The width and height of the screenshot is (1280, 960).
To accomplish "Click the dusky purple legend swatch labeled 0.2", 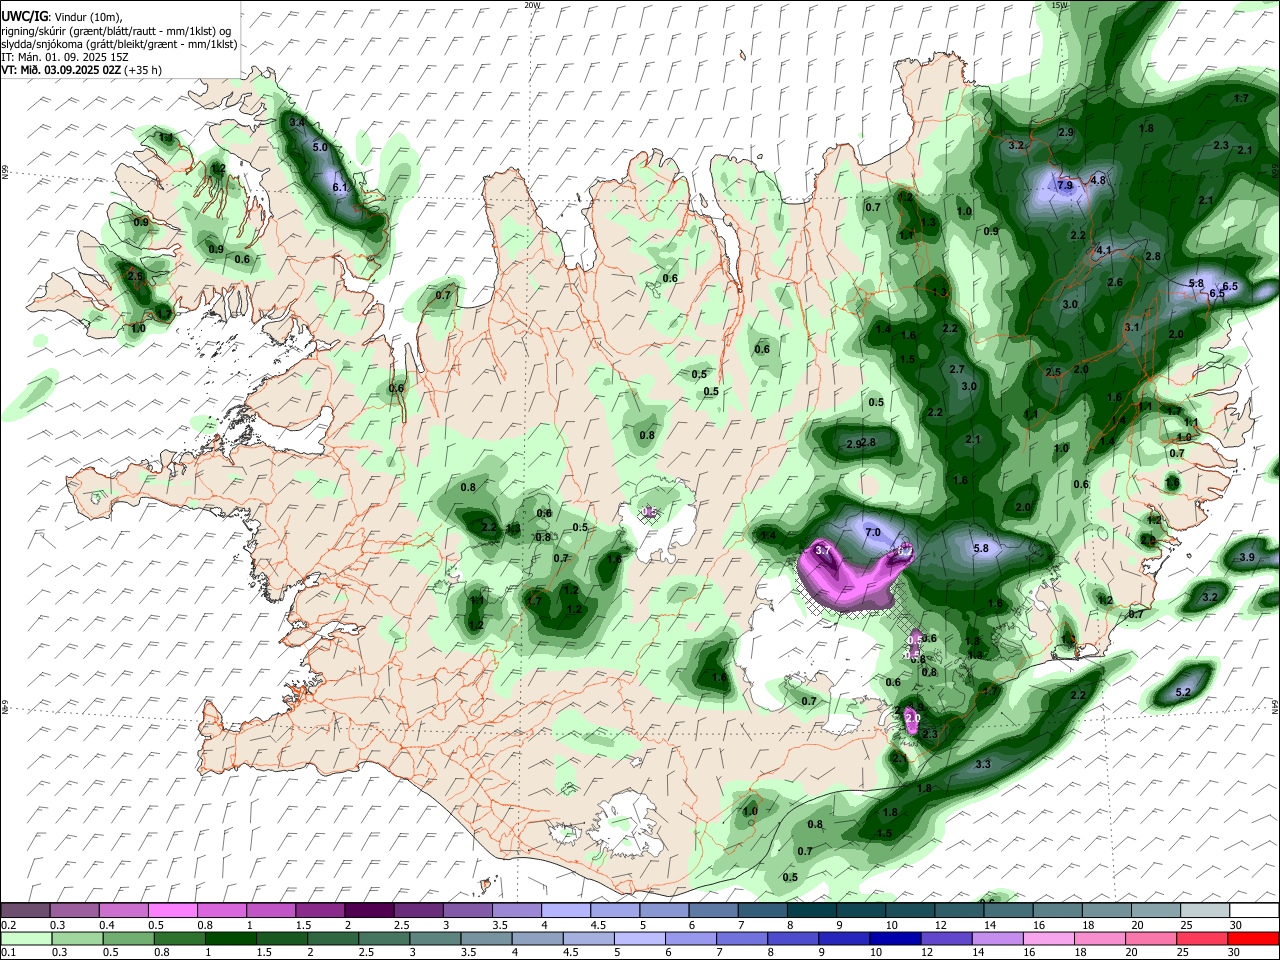I will pyautogui.click(x=25, y=911).
